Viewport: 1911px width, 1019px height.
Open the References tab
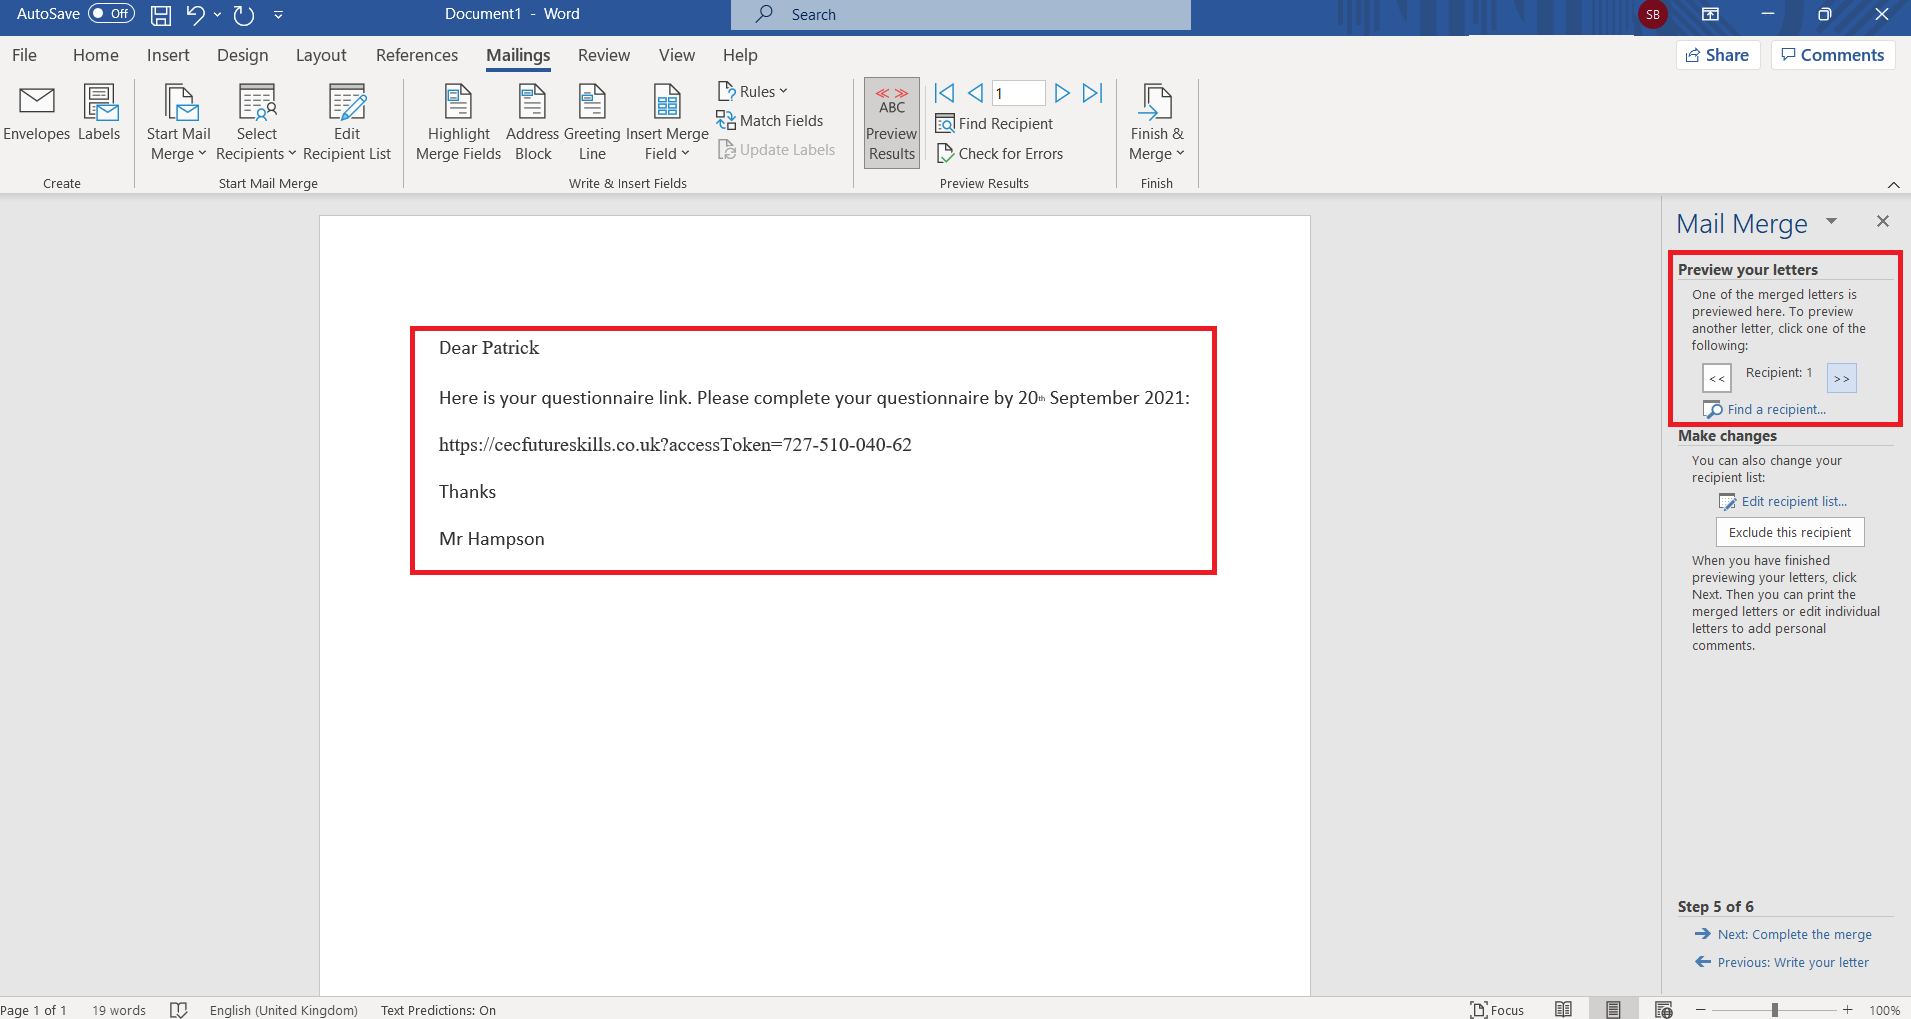417,55
